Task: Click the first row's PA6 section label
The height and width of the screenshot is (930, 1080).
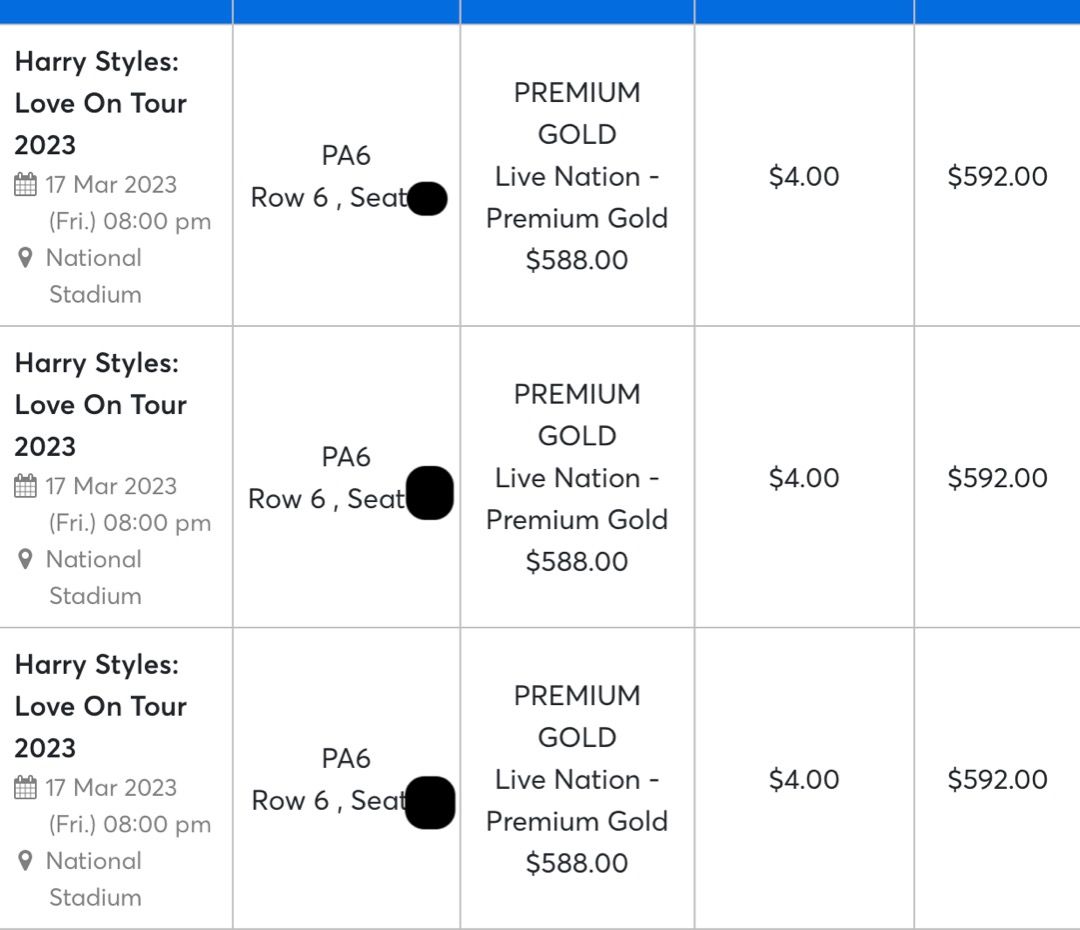Action: 346,156
